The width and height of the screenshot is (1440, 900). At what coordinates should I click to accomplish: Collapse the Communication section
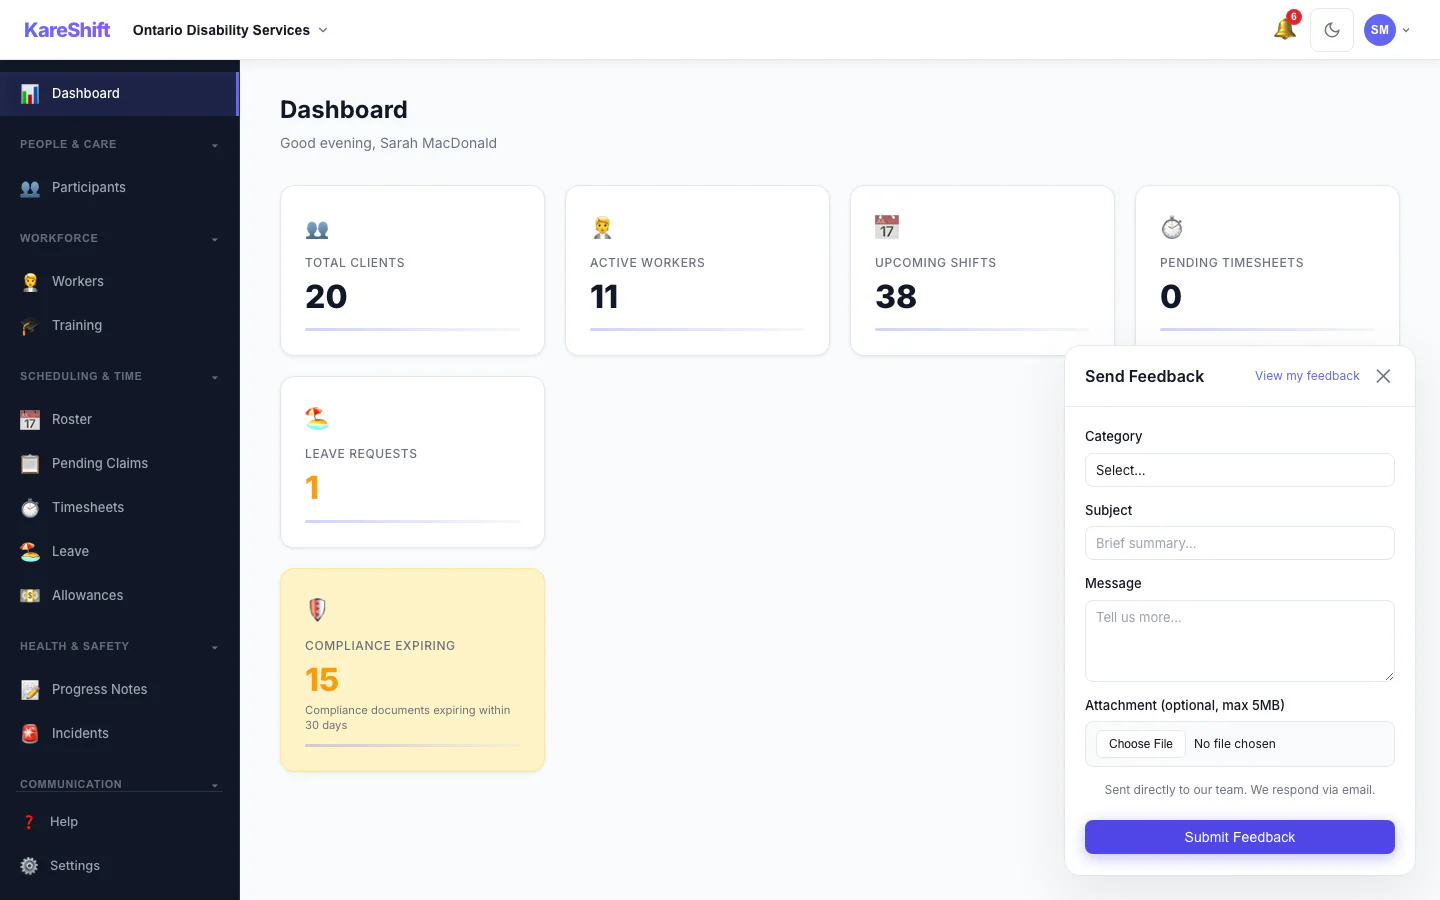(x=119, y=784)
